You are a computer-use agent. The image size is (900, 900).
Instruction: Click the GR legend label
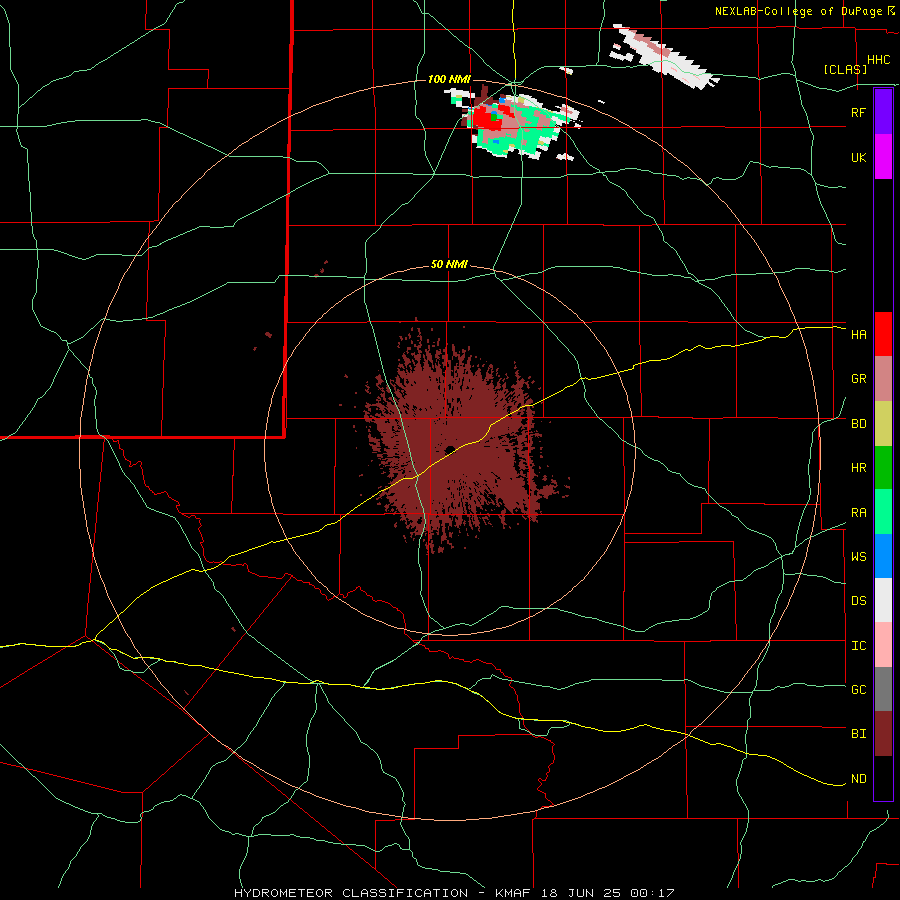pos(858,379)
